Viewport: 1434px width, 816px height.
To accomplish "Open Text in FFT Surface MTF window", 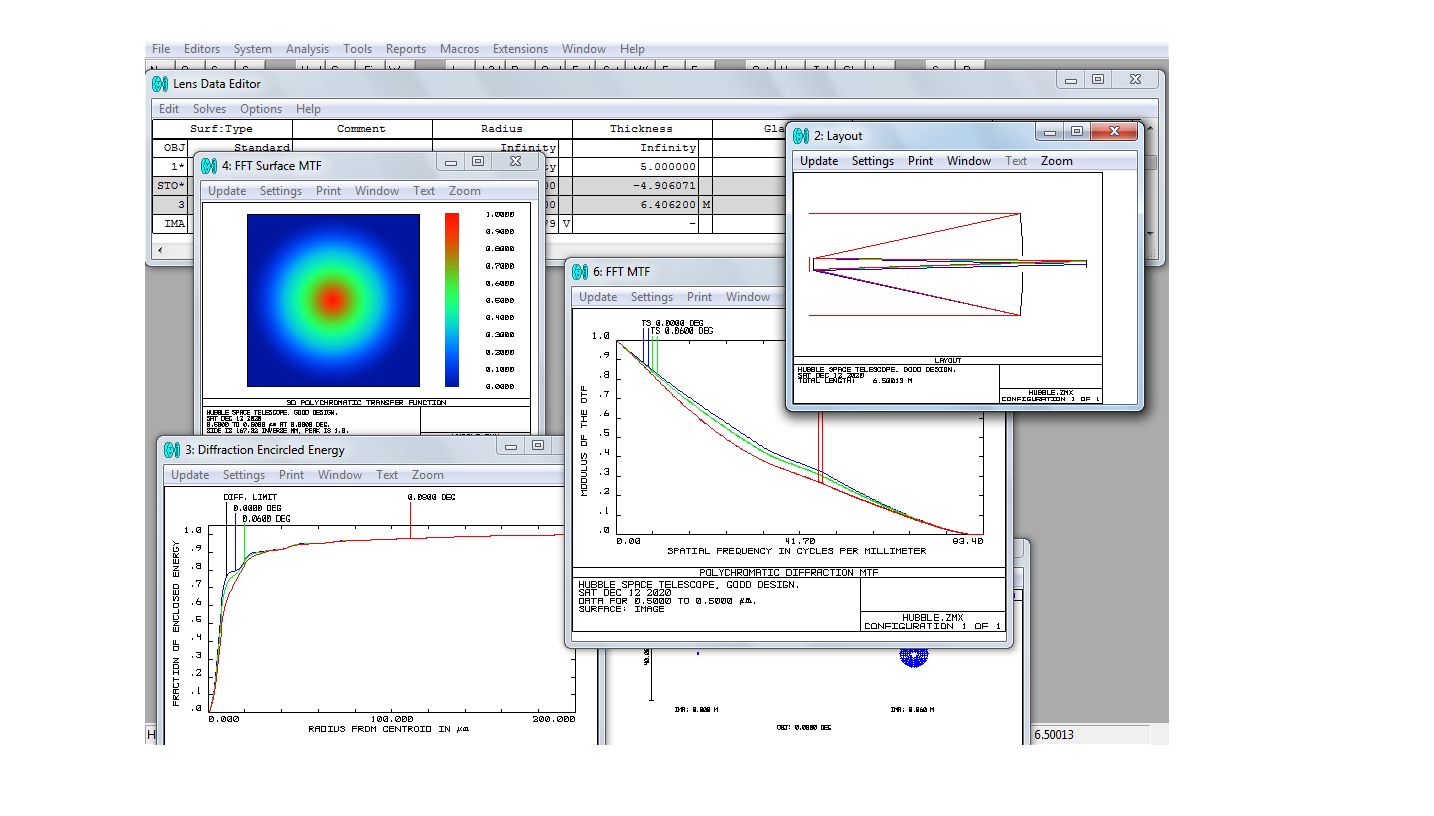I will (424, 191).
